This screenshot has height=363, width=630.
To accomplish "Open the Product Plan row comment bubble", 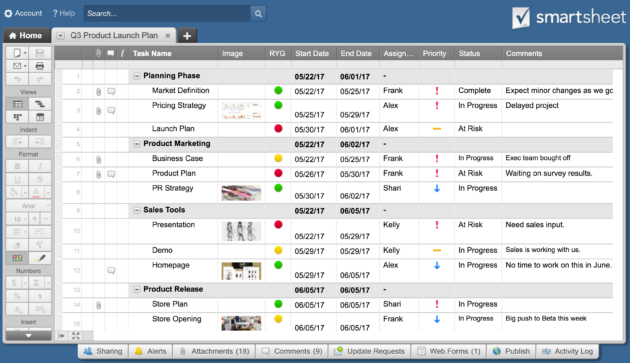I will pos(111,174).
